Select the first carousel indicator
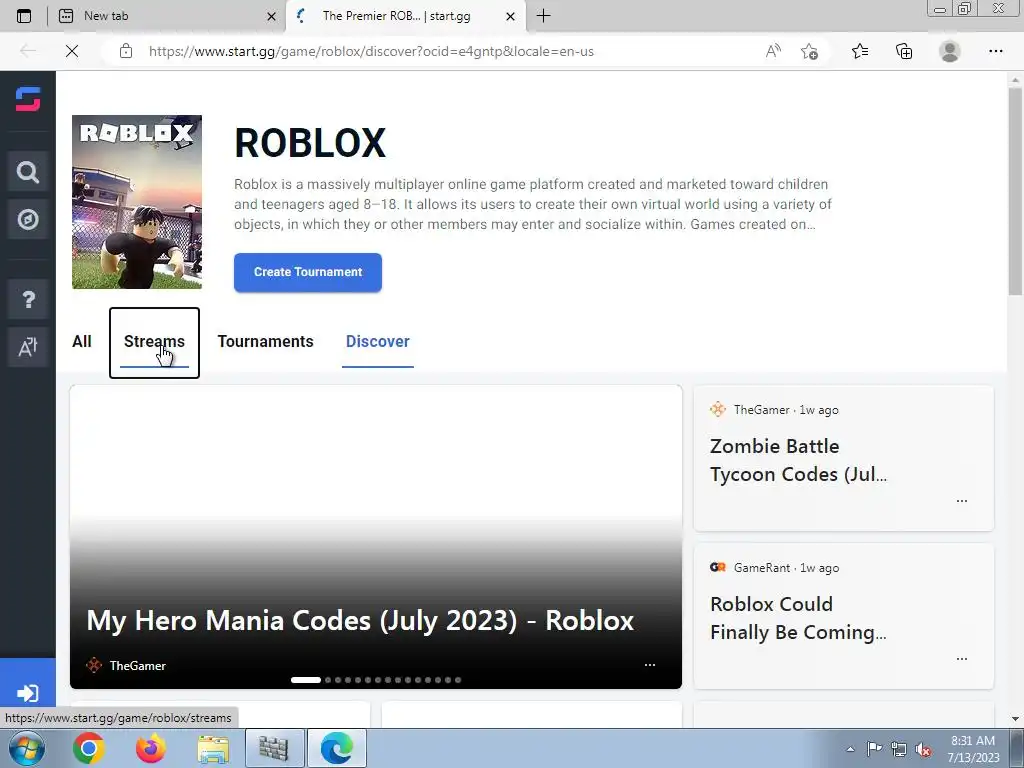 click(x=306, y=680)
